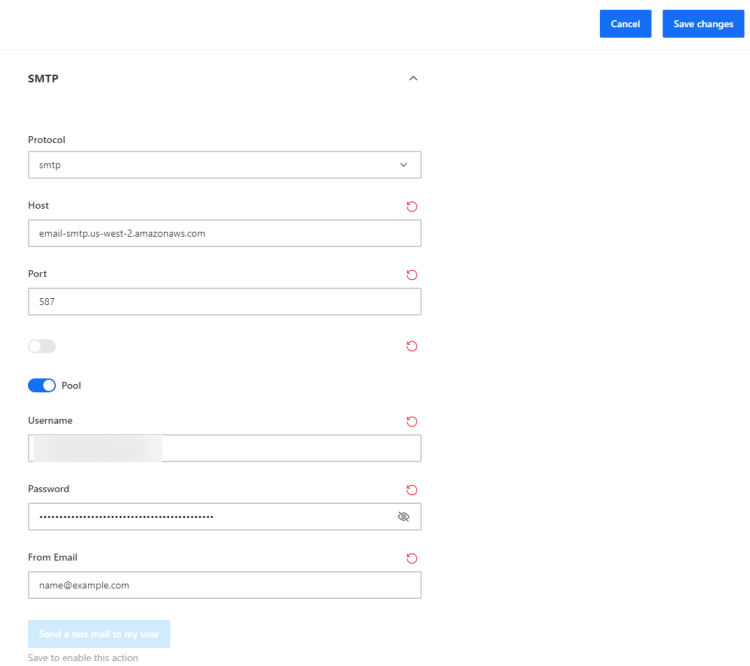Focus the Host input field
Viewport: 750px width, 666px height.
pyautogui.click(x=225, y=233)
